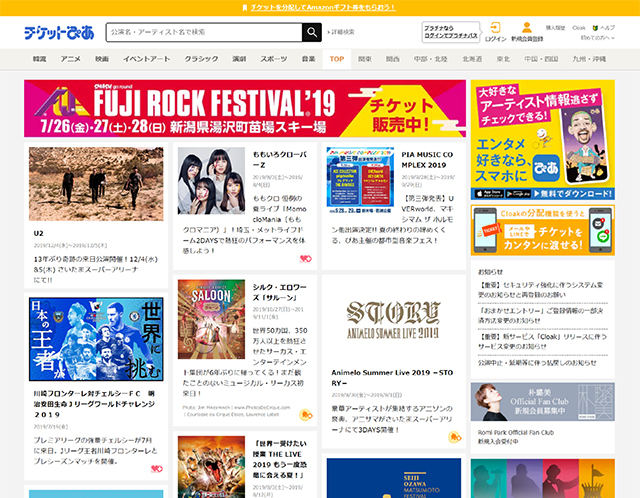Expand the 初めての方へ dropdown
Screen dimensions: 640x498
[x=598, y=38]
